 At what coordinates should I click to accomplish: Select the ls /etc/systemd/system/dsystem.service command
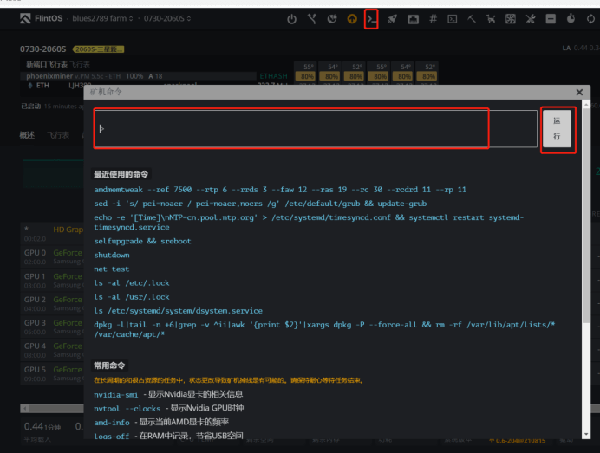[178, 311]
